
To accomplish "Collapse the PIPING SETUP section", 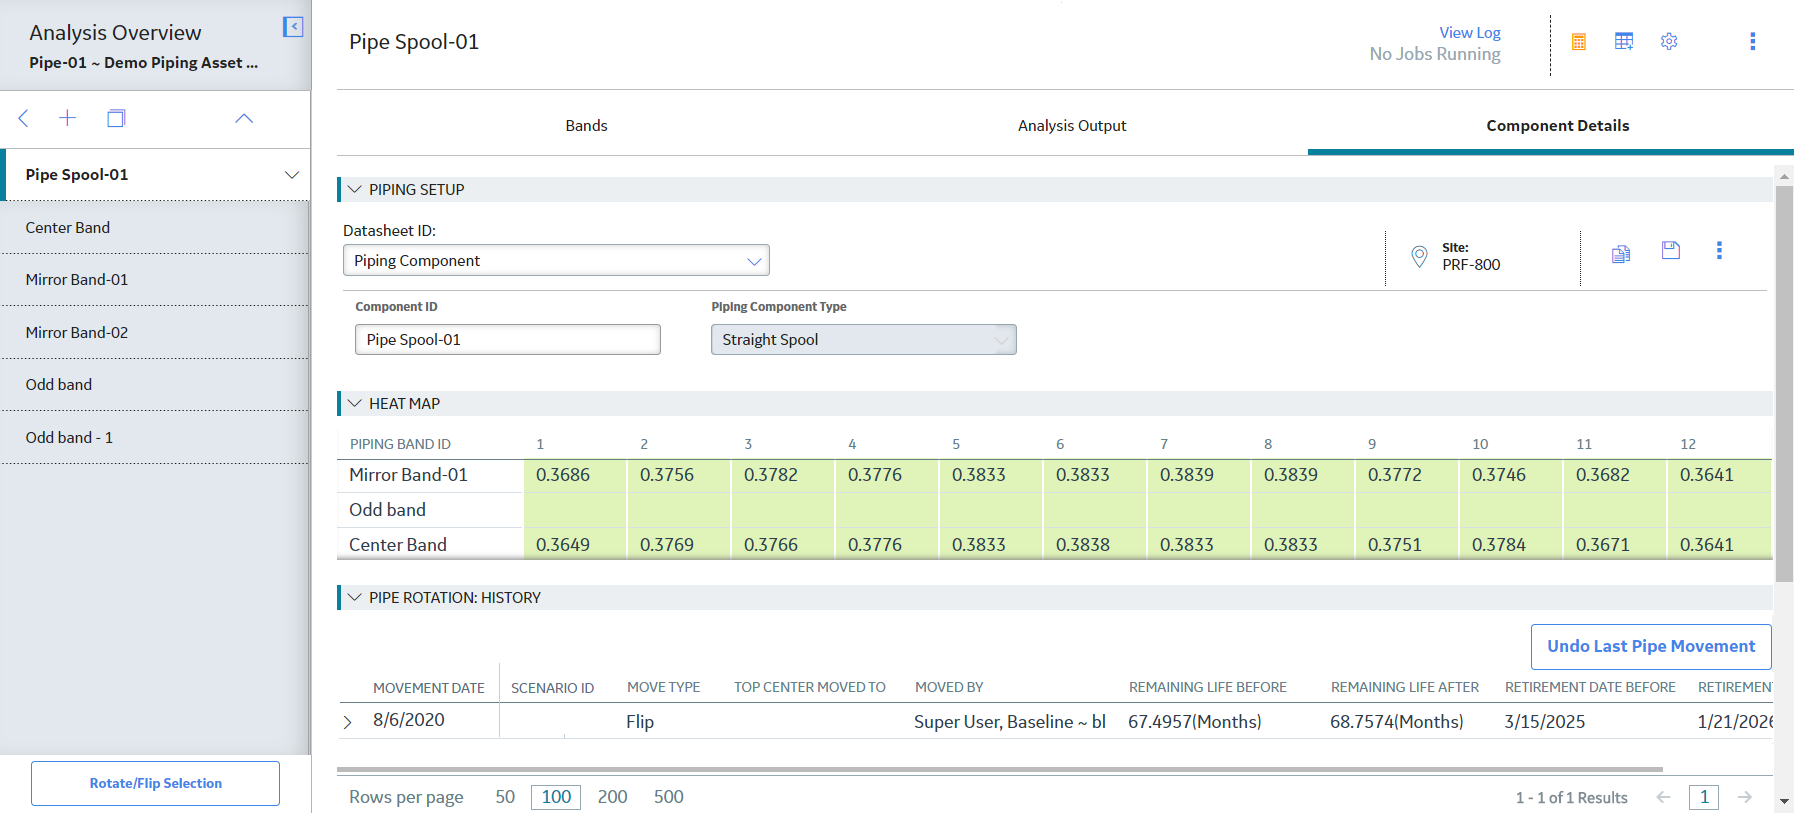I will pos(354,189).
